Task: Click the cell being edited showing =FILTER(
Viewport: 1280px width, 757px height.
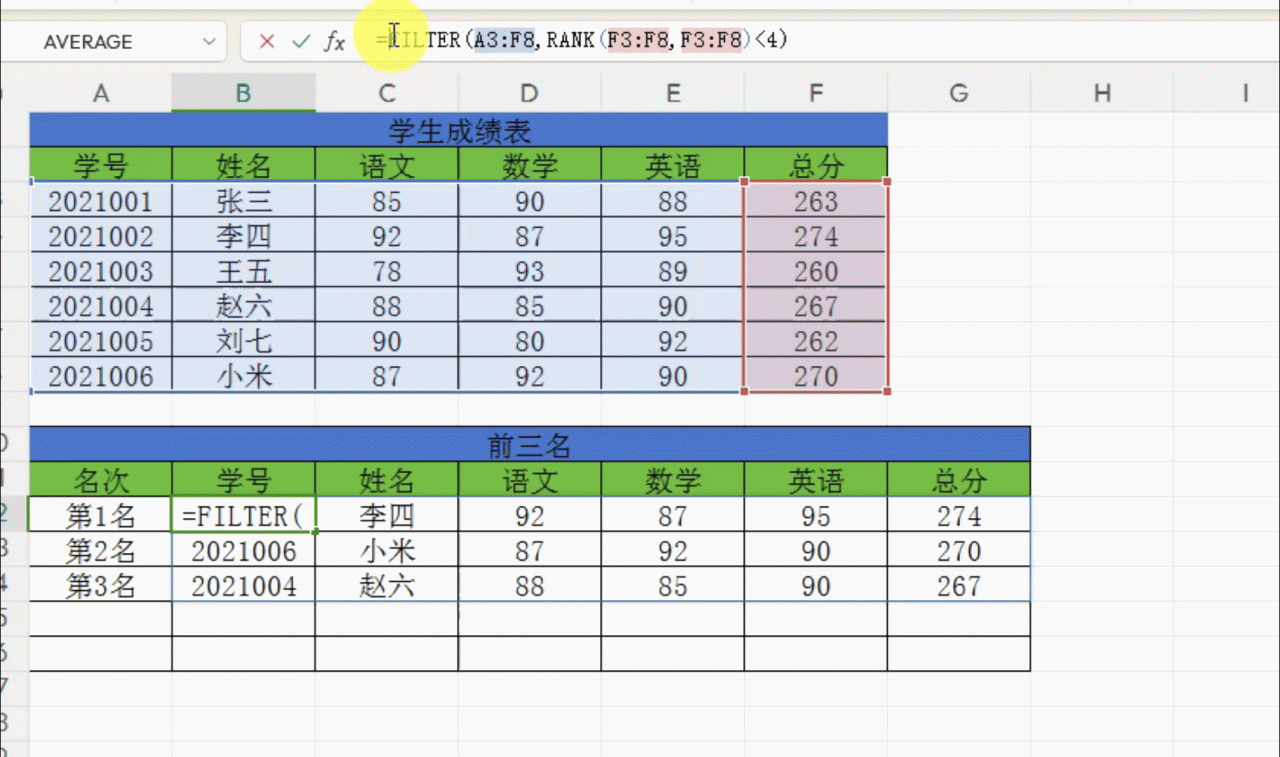Action: [243, 515]
